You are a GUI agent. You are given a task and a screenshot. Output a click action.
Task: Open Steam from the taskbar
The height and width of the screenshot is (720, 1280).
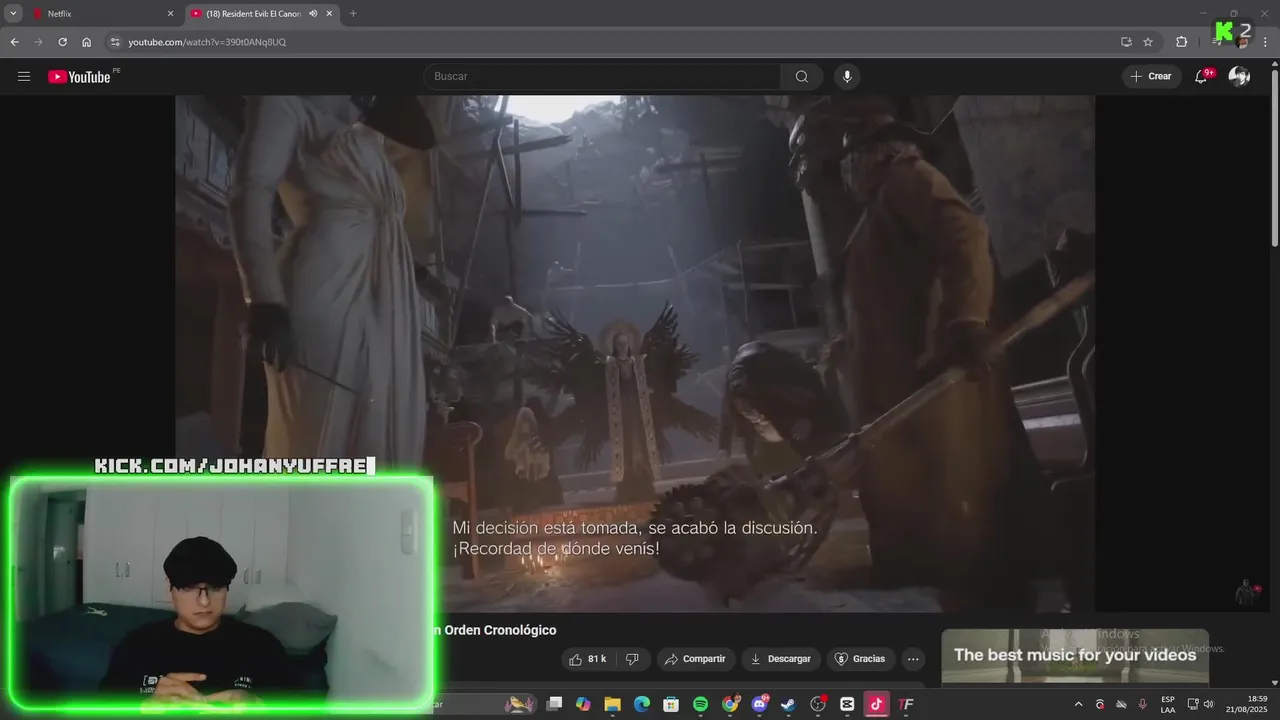pos(788,704)
